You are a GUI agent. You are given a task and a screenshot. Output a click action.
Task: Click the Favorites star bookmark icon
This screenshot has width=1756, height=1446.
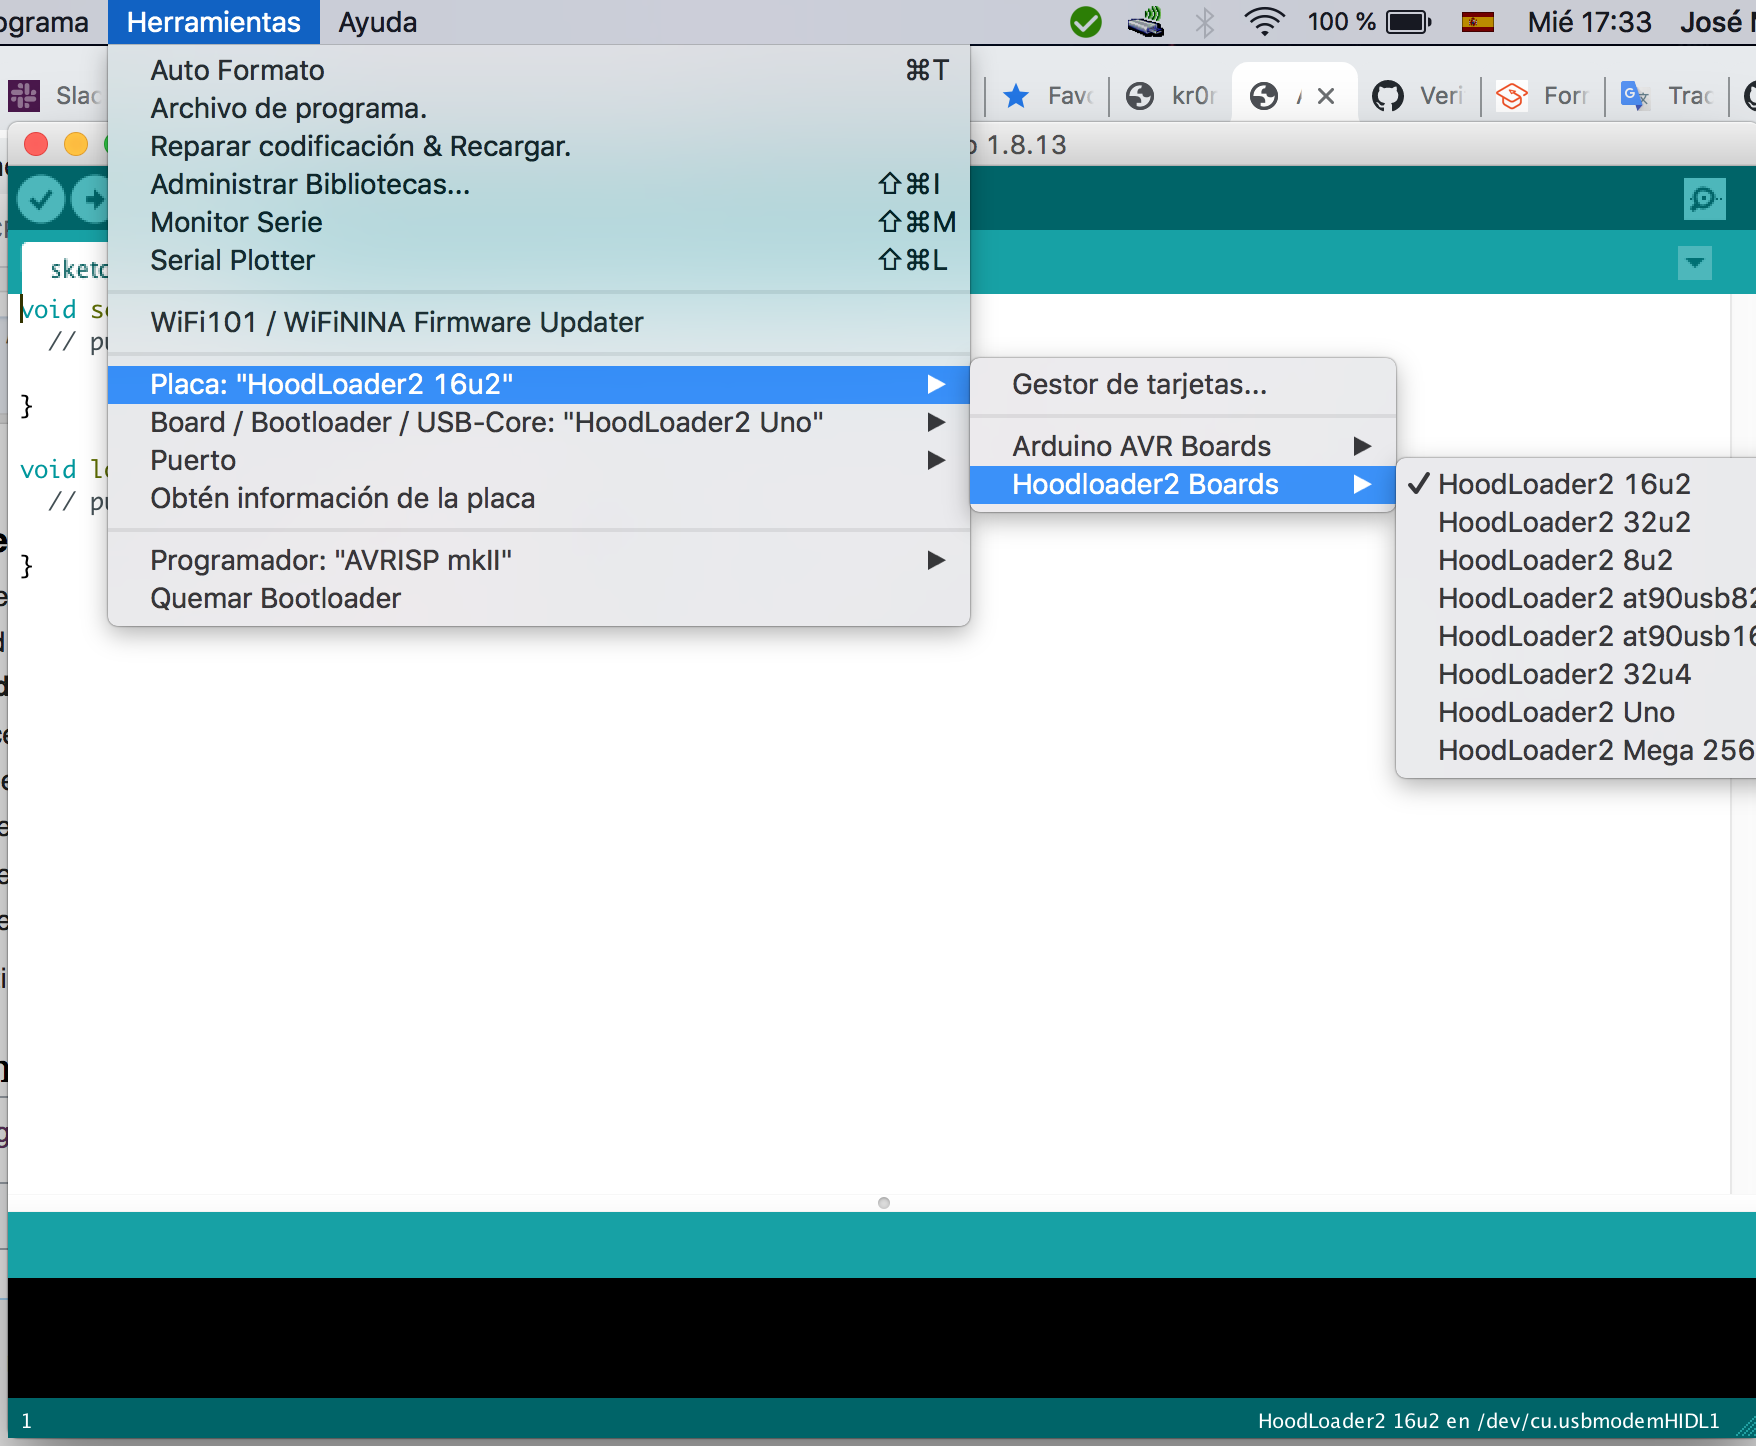tap(1016, 96)
